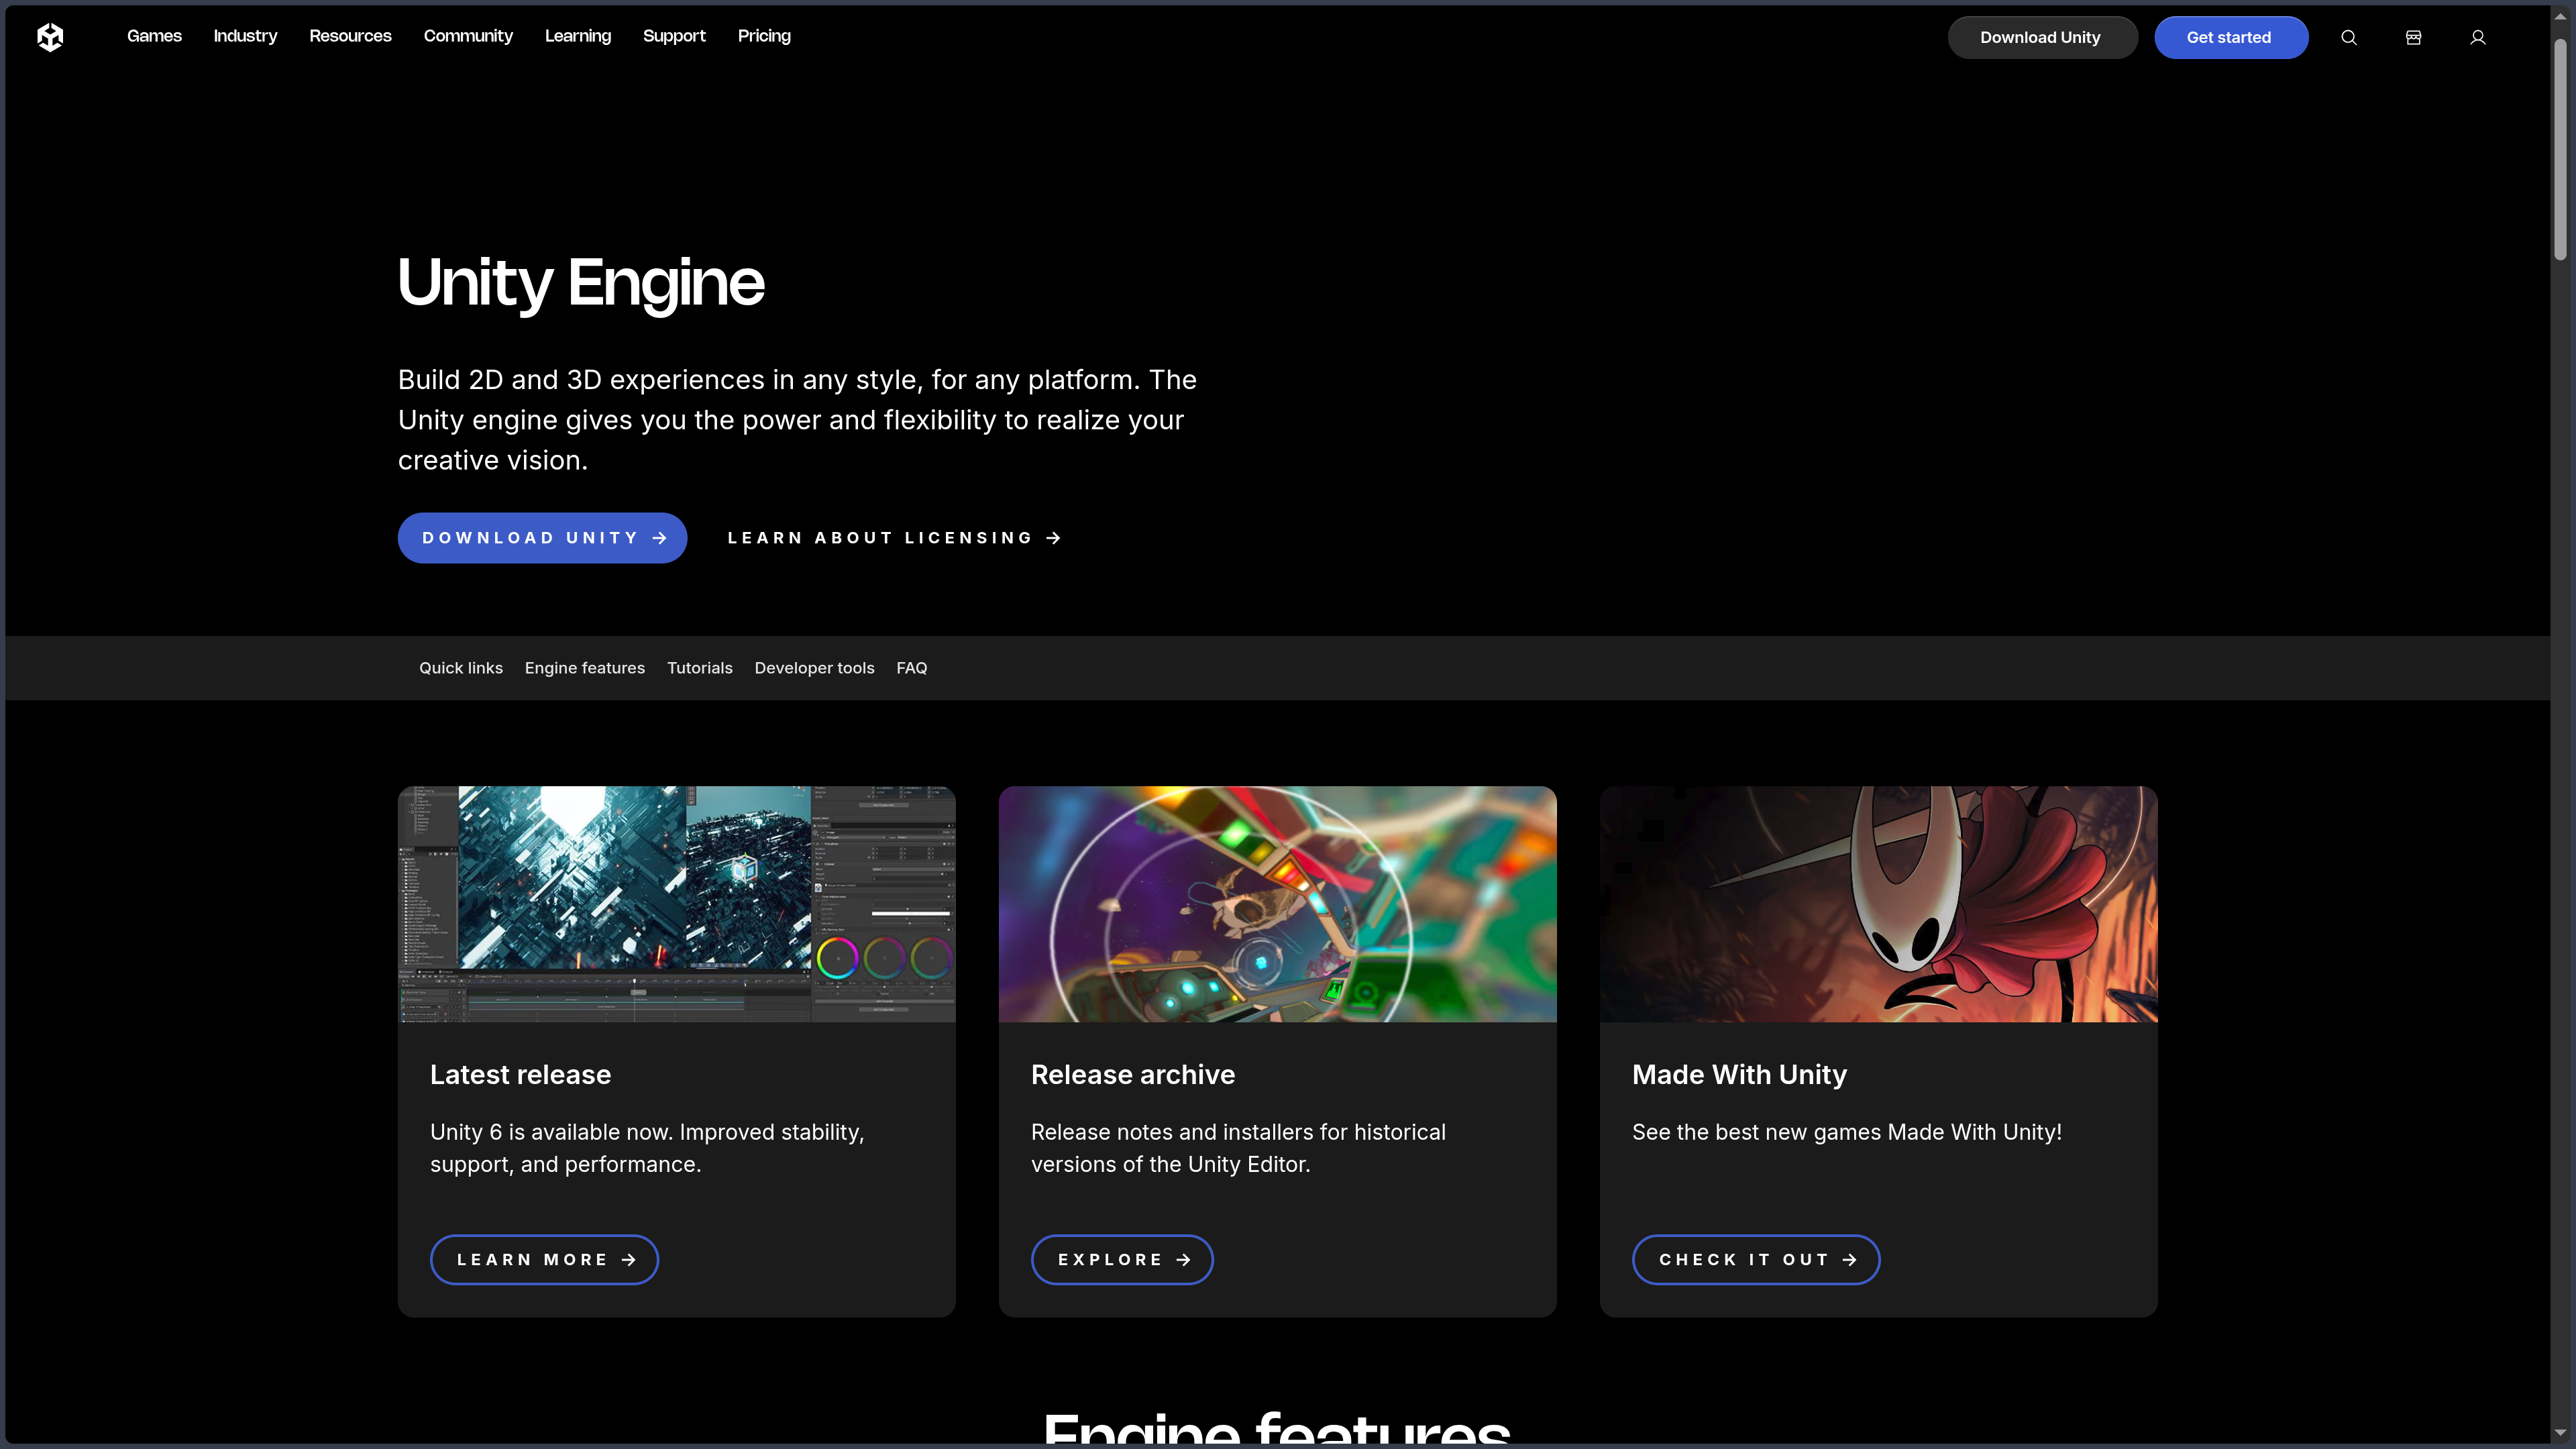Image resolution: width=2576 pixels, height=1449 pixels.
Task: Jump to Engine features section
Action: click(x=585, y=668)
